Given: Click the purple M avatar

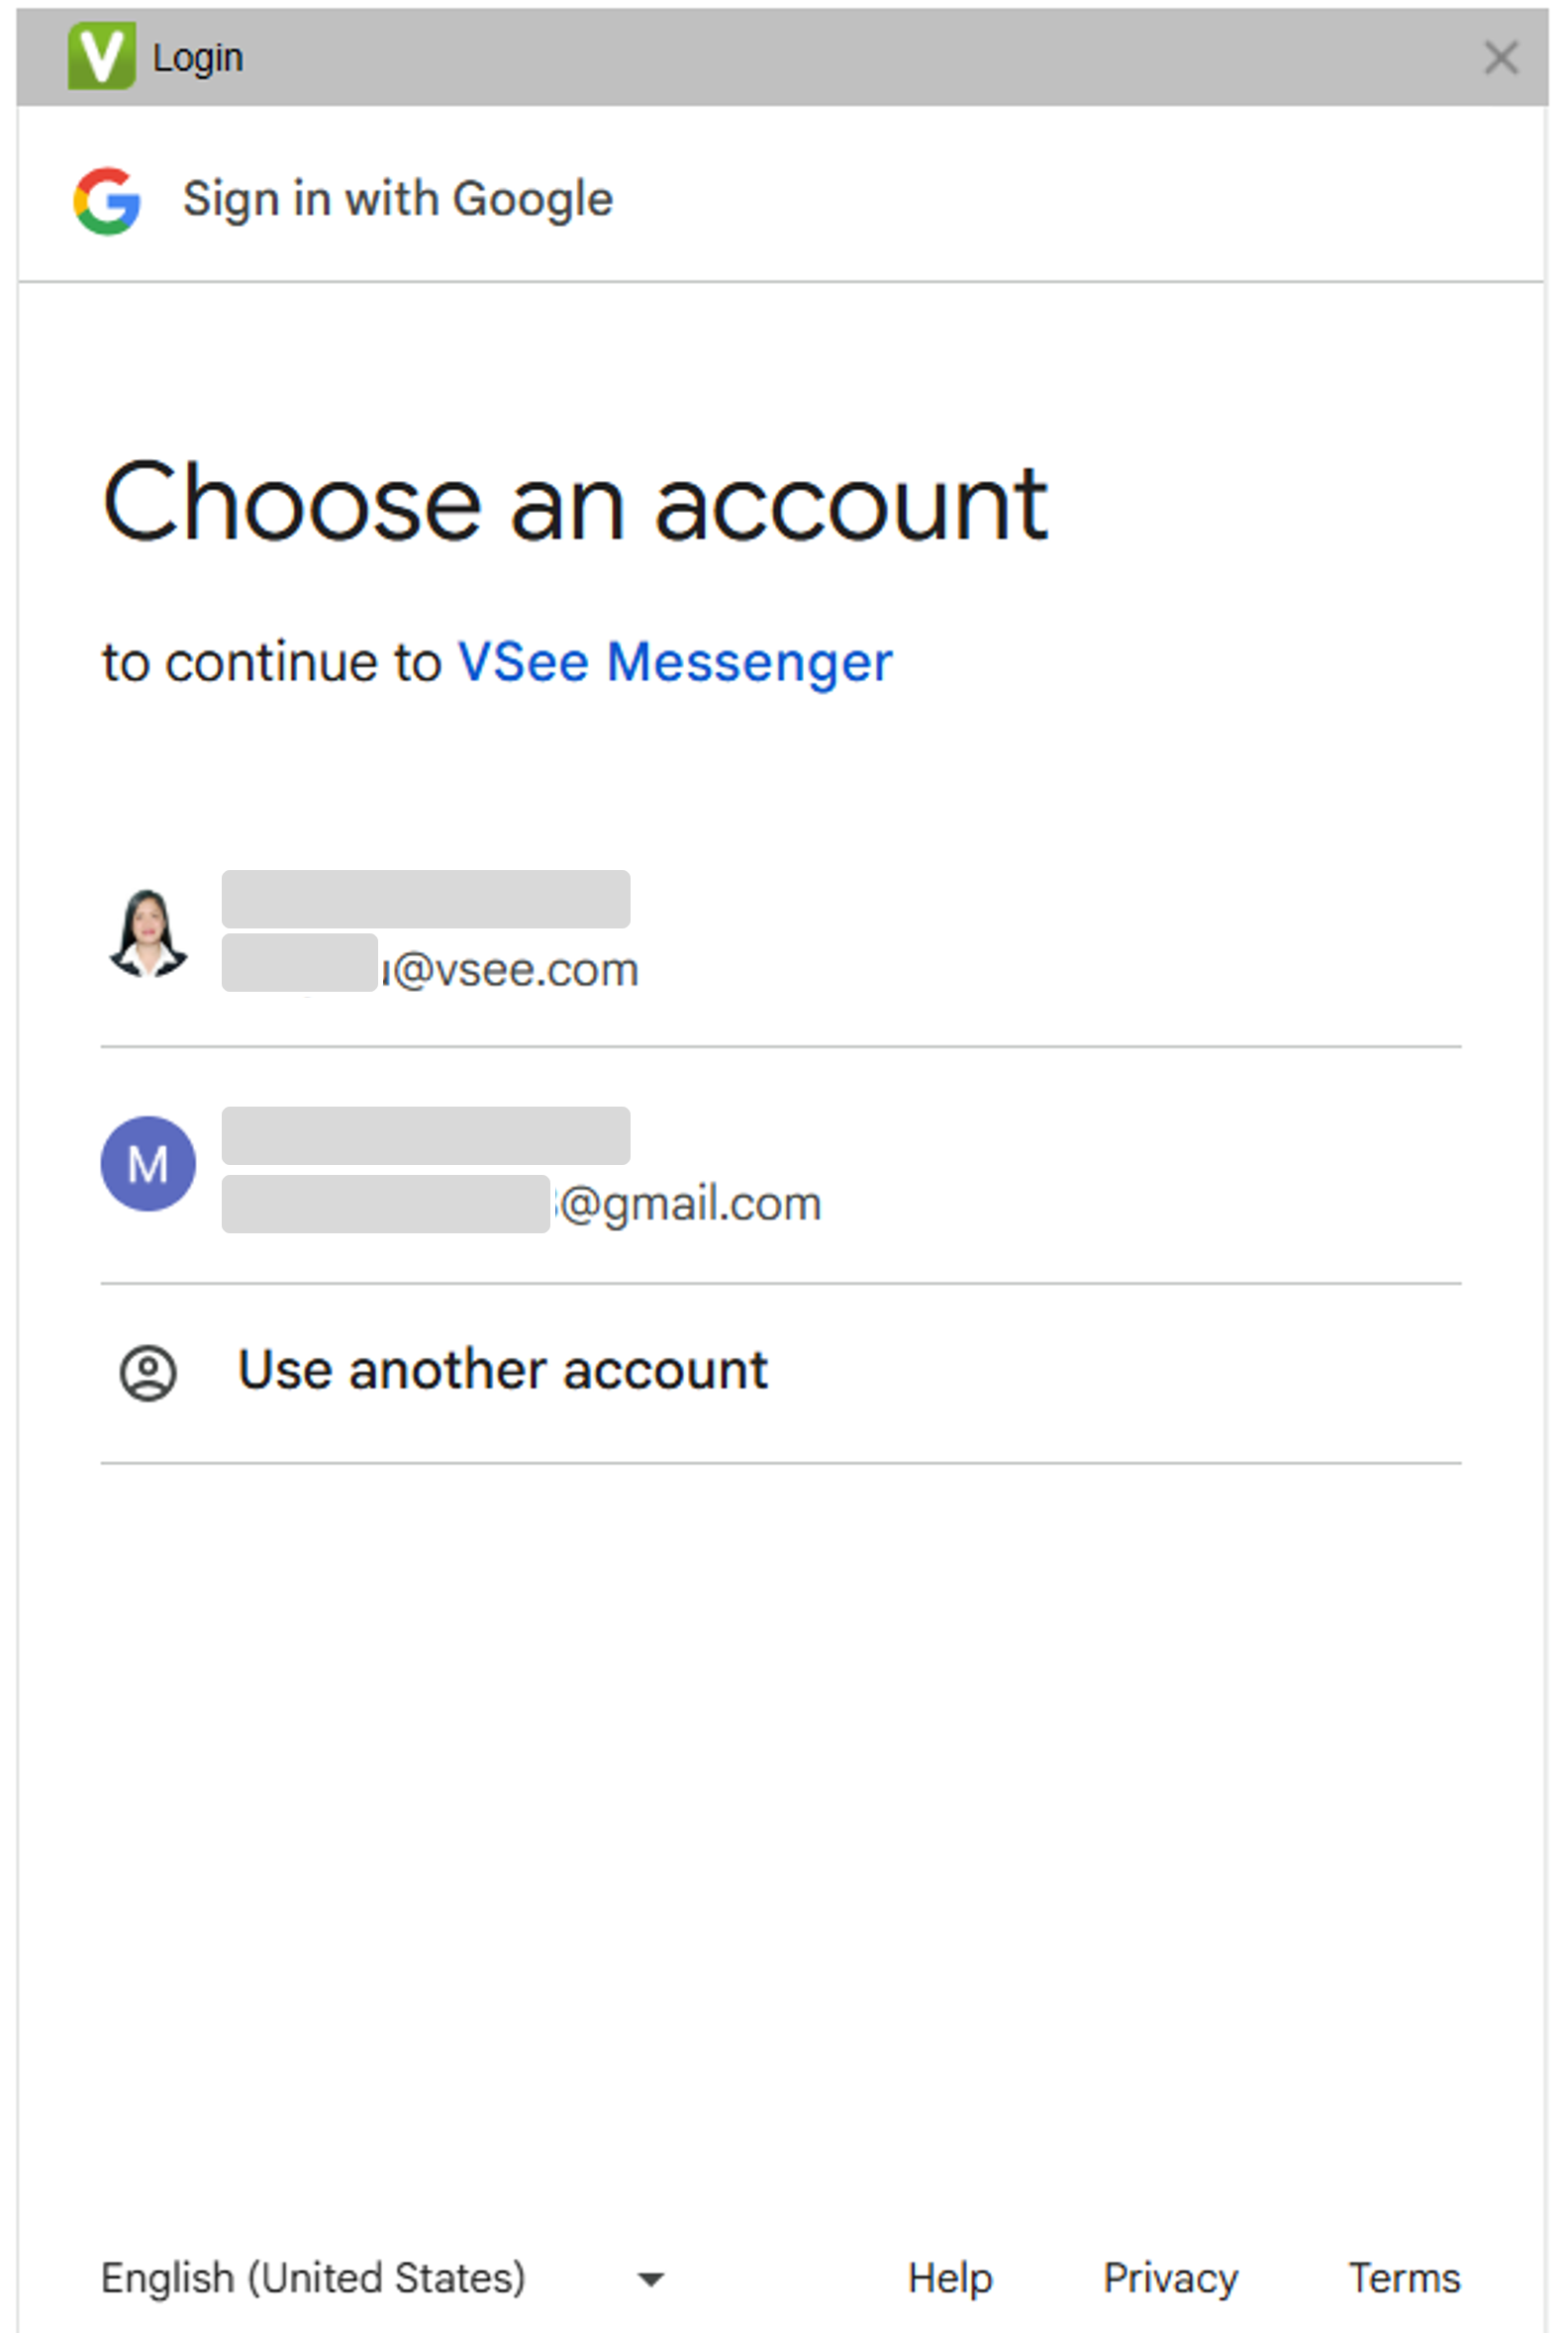Looking at the screenshot, I should tap(148, 1163).
